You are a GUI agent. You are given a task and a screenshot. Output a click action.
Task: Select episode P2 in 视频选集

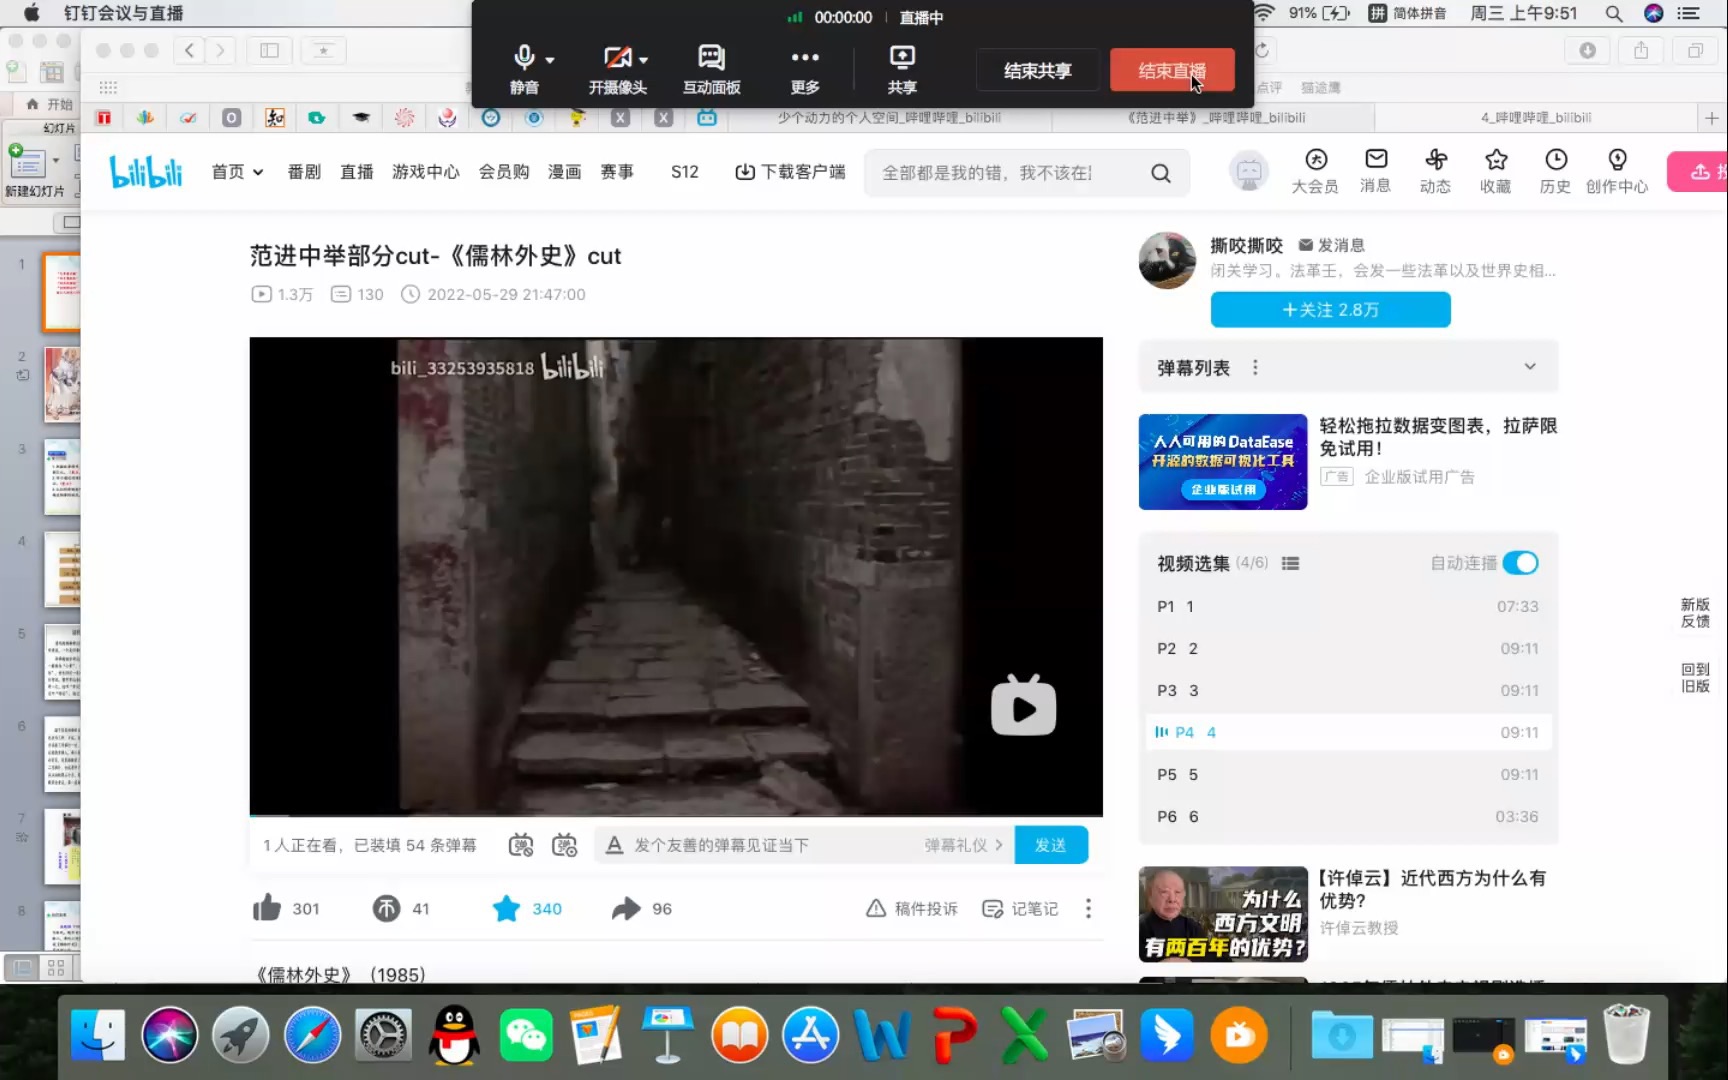1347,648
